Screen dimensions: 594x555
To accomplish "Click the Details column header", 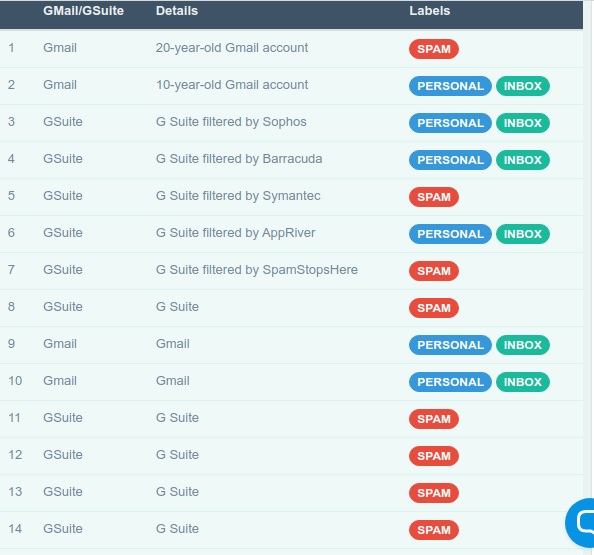I will pyautogui.click(x=177, y=11).
